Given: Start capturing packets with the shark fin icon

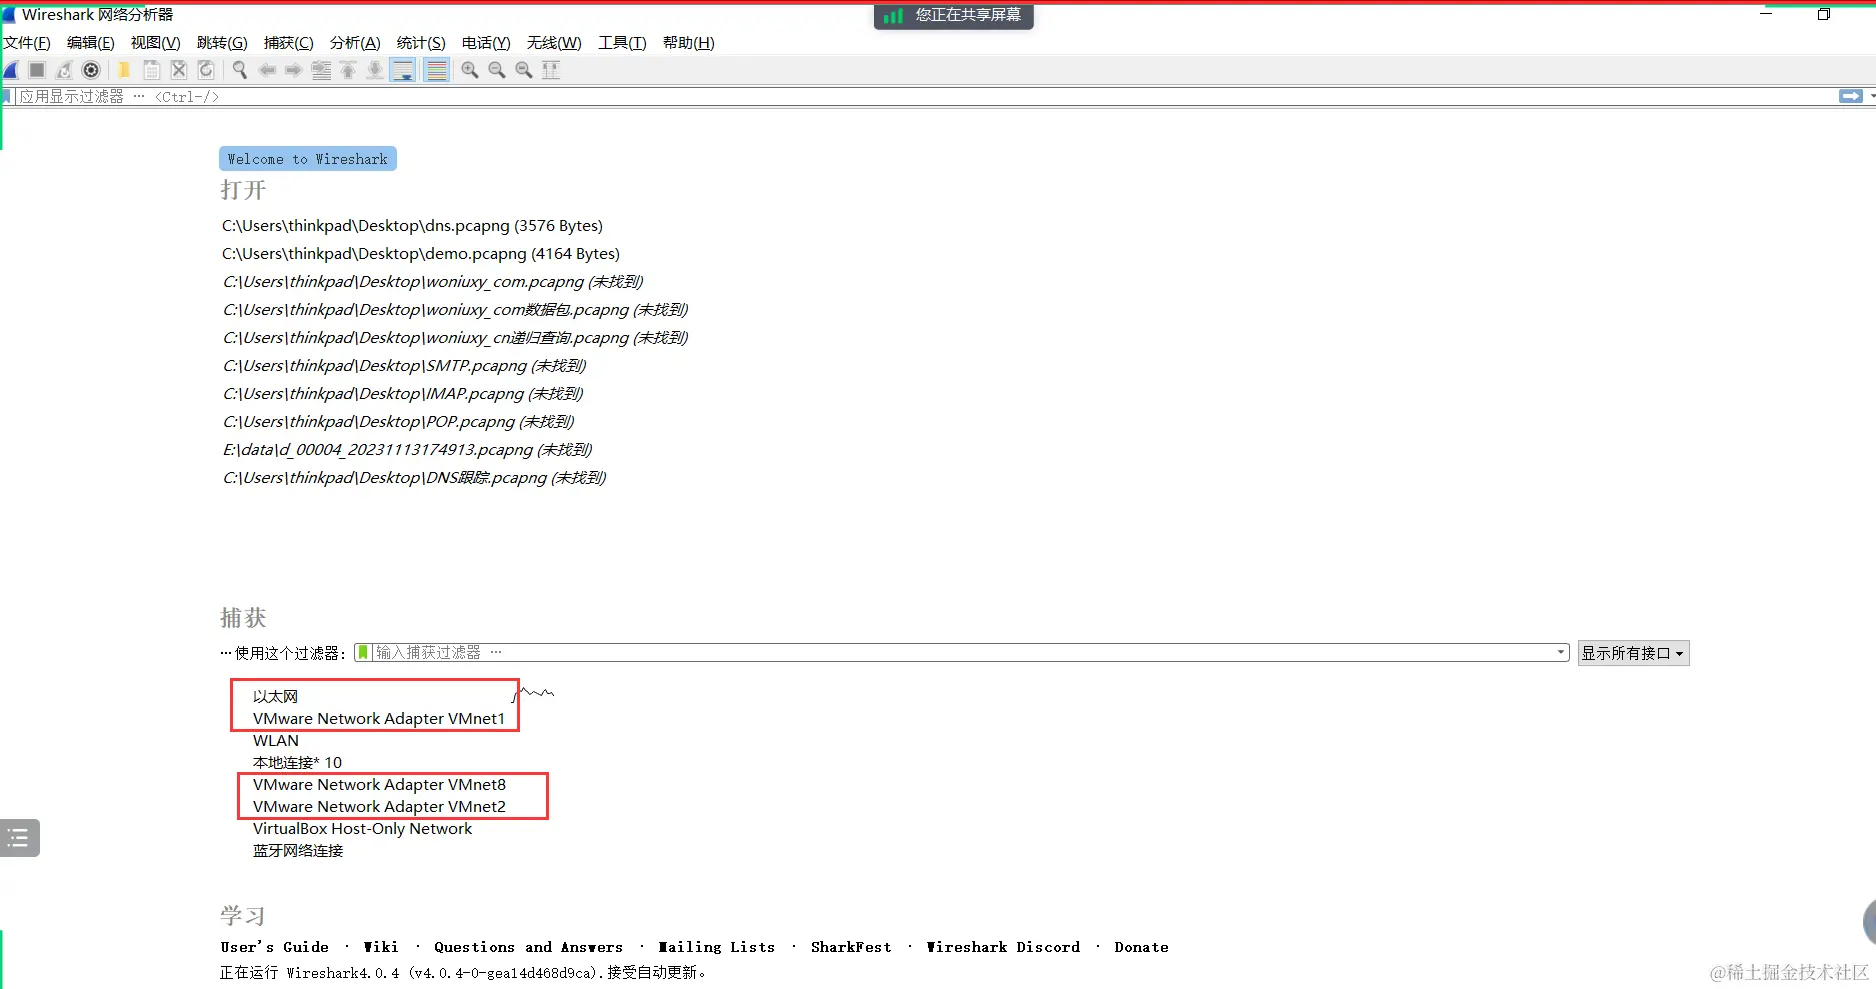Looking at the screenshot, I should tap(11, 70).
